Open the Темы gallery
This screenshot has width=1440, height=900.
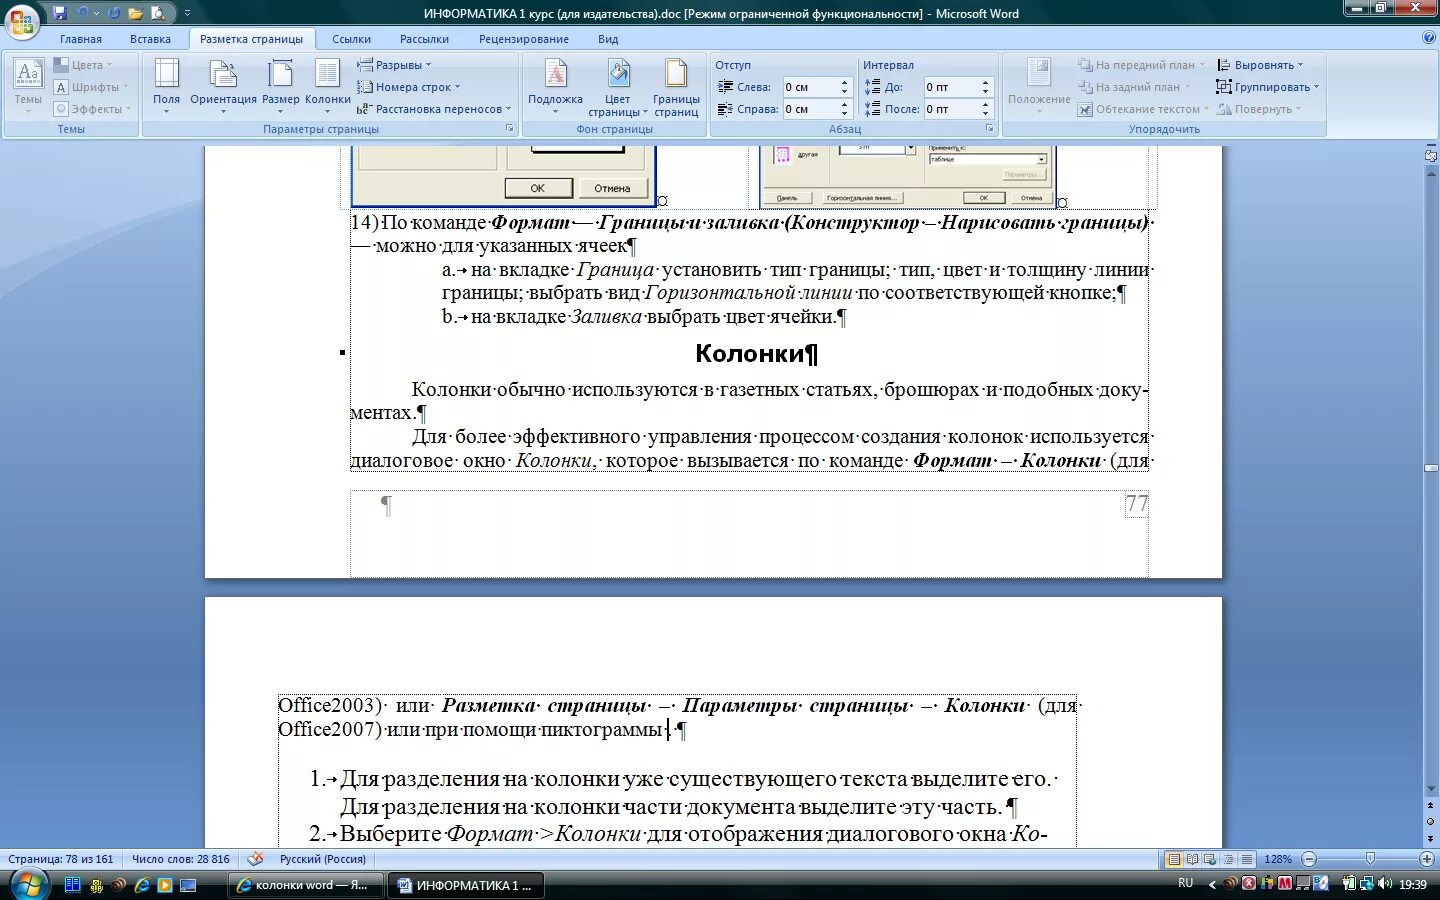pyautogui.click(x=28, y=86)
